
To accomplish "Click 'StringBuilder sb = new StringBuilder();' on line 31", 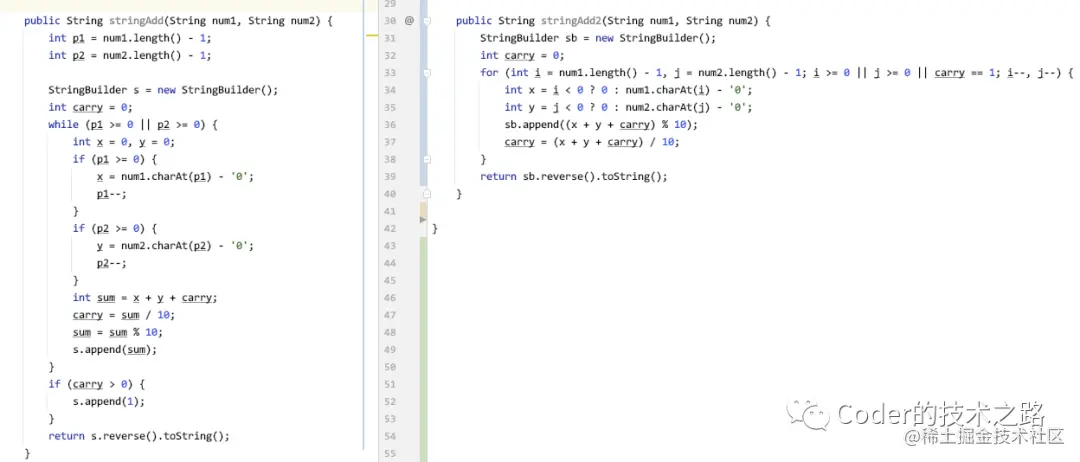I will [x=598, y=38].
